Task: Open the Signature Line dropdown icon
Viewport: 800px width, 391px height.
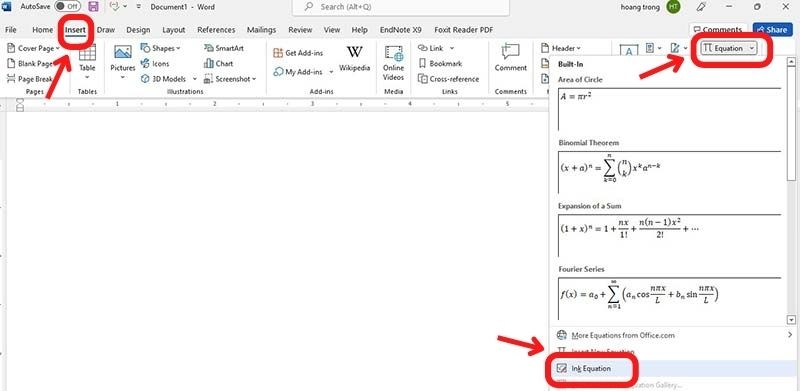Action: [x=679, y=48]
